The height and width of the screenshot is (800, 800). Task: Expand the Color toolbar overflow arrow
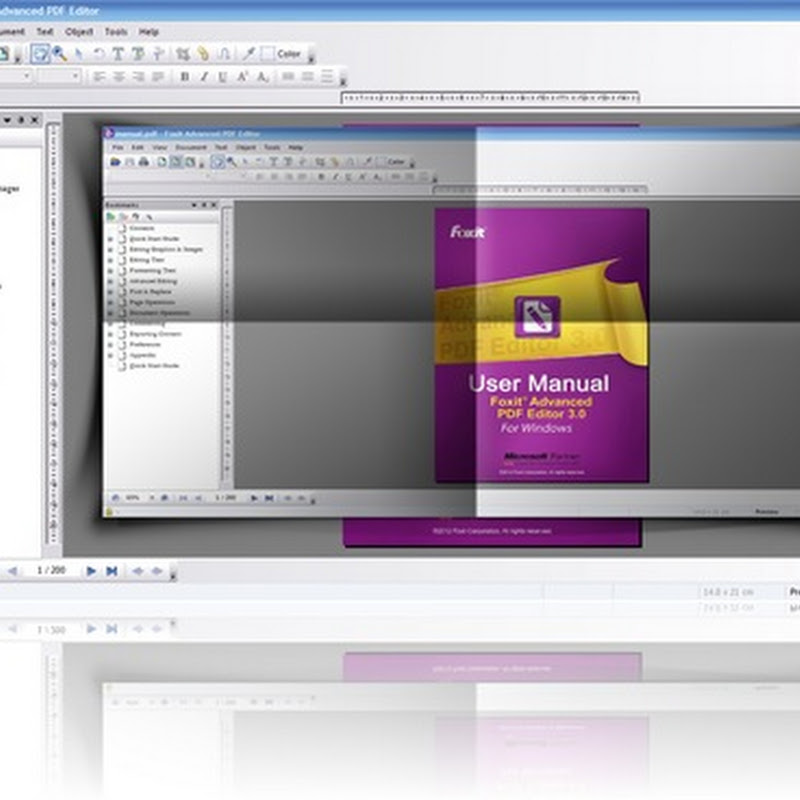(x=311, y=56)
